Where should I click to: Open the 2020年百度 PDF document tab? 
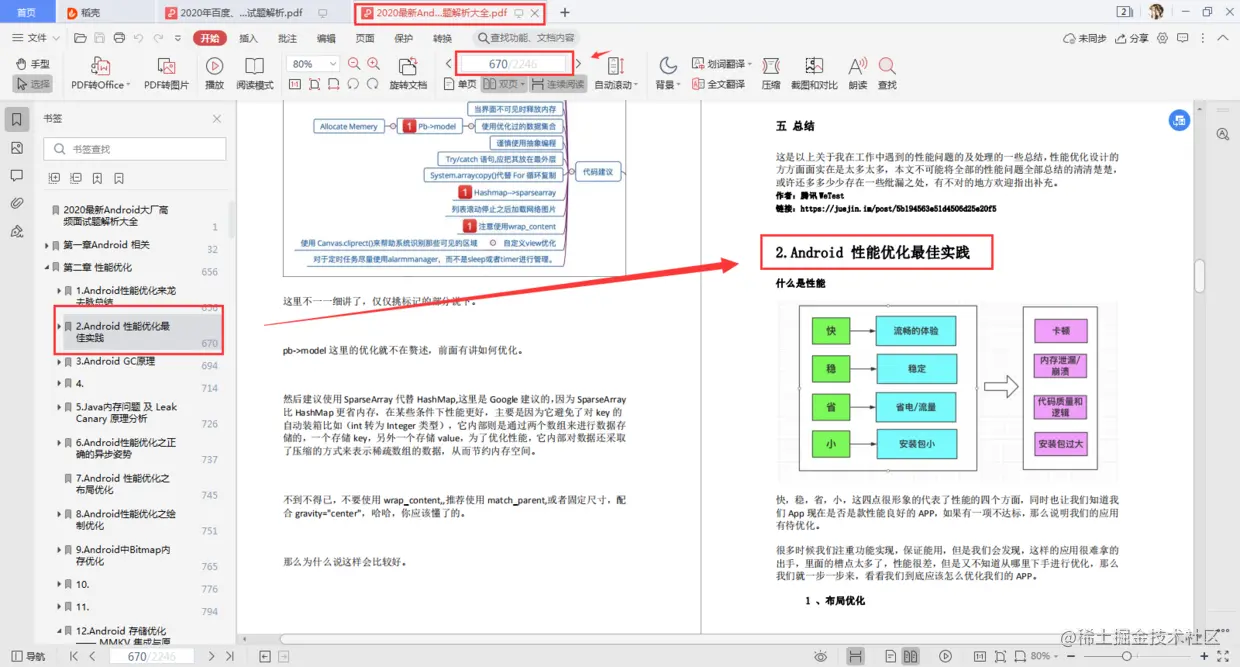(x=250, y=13)
